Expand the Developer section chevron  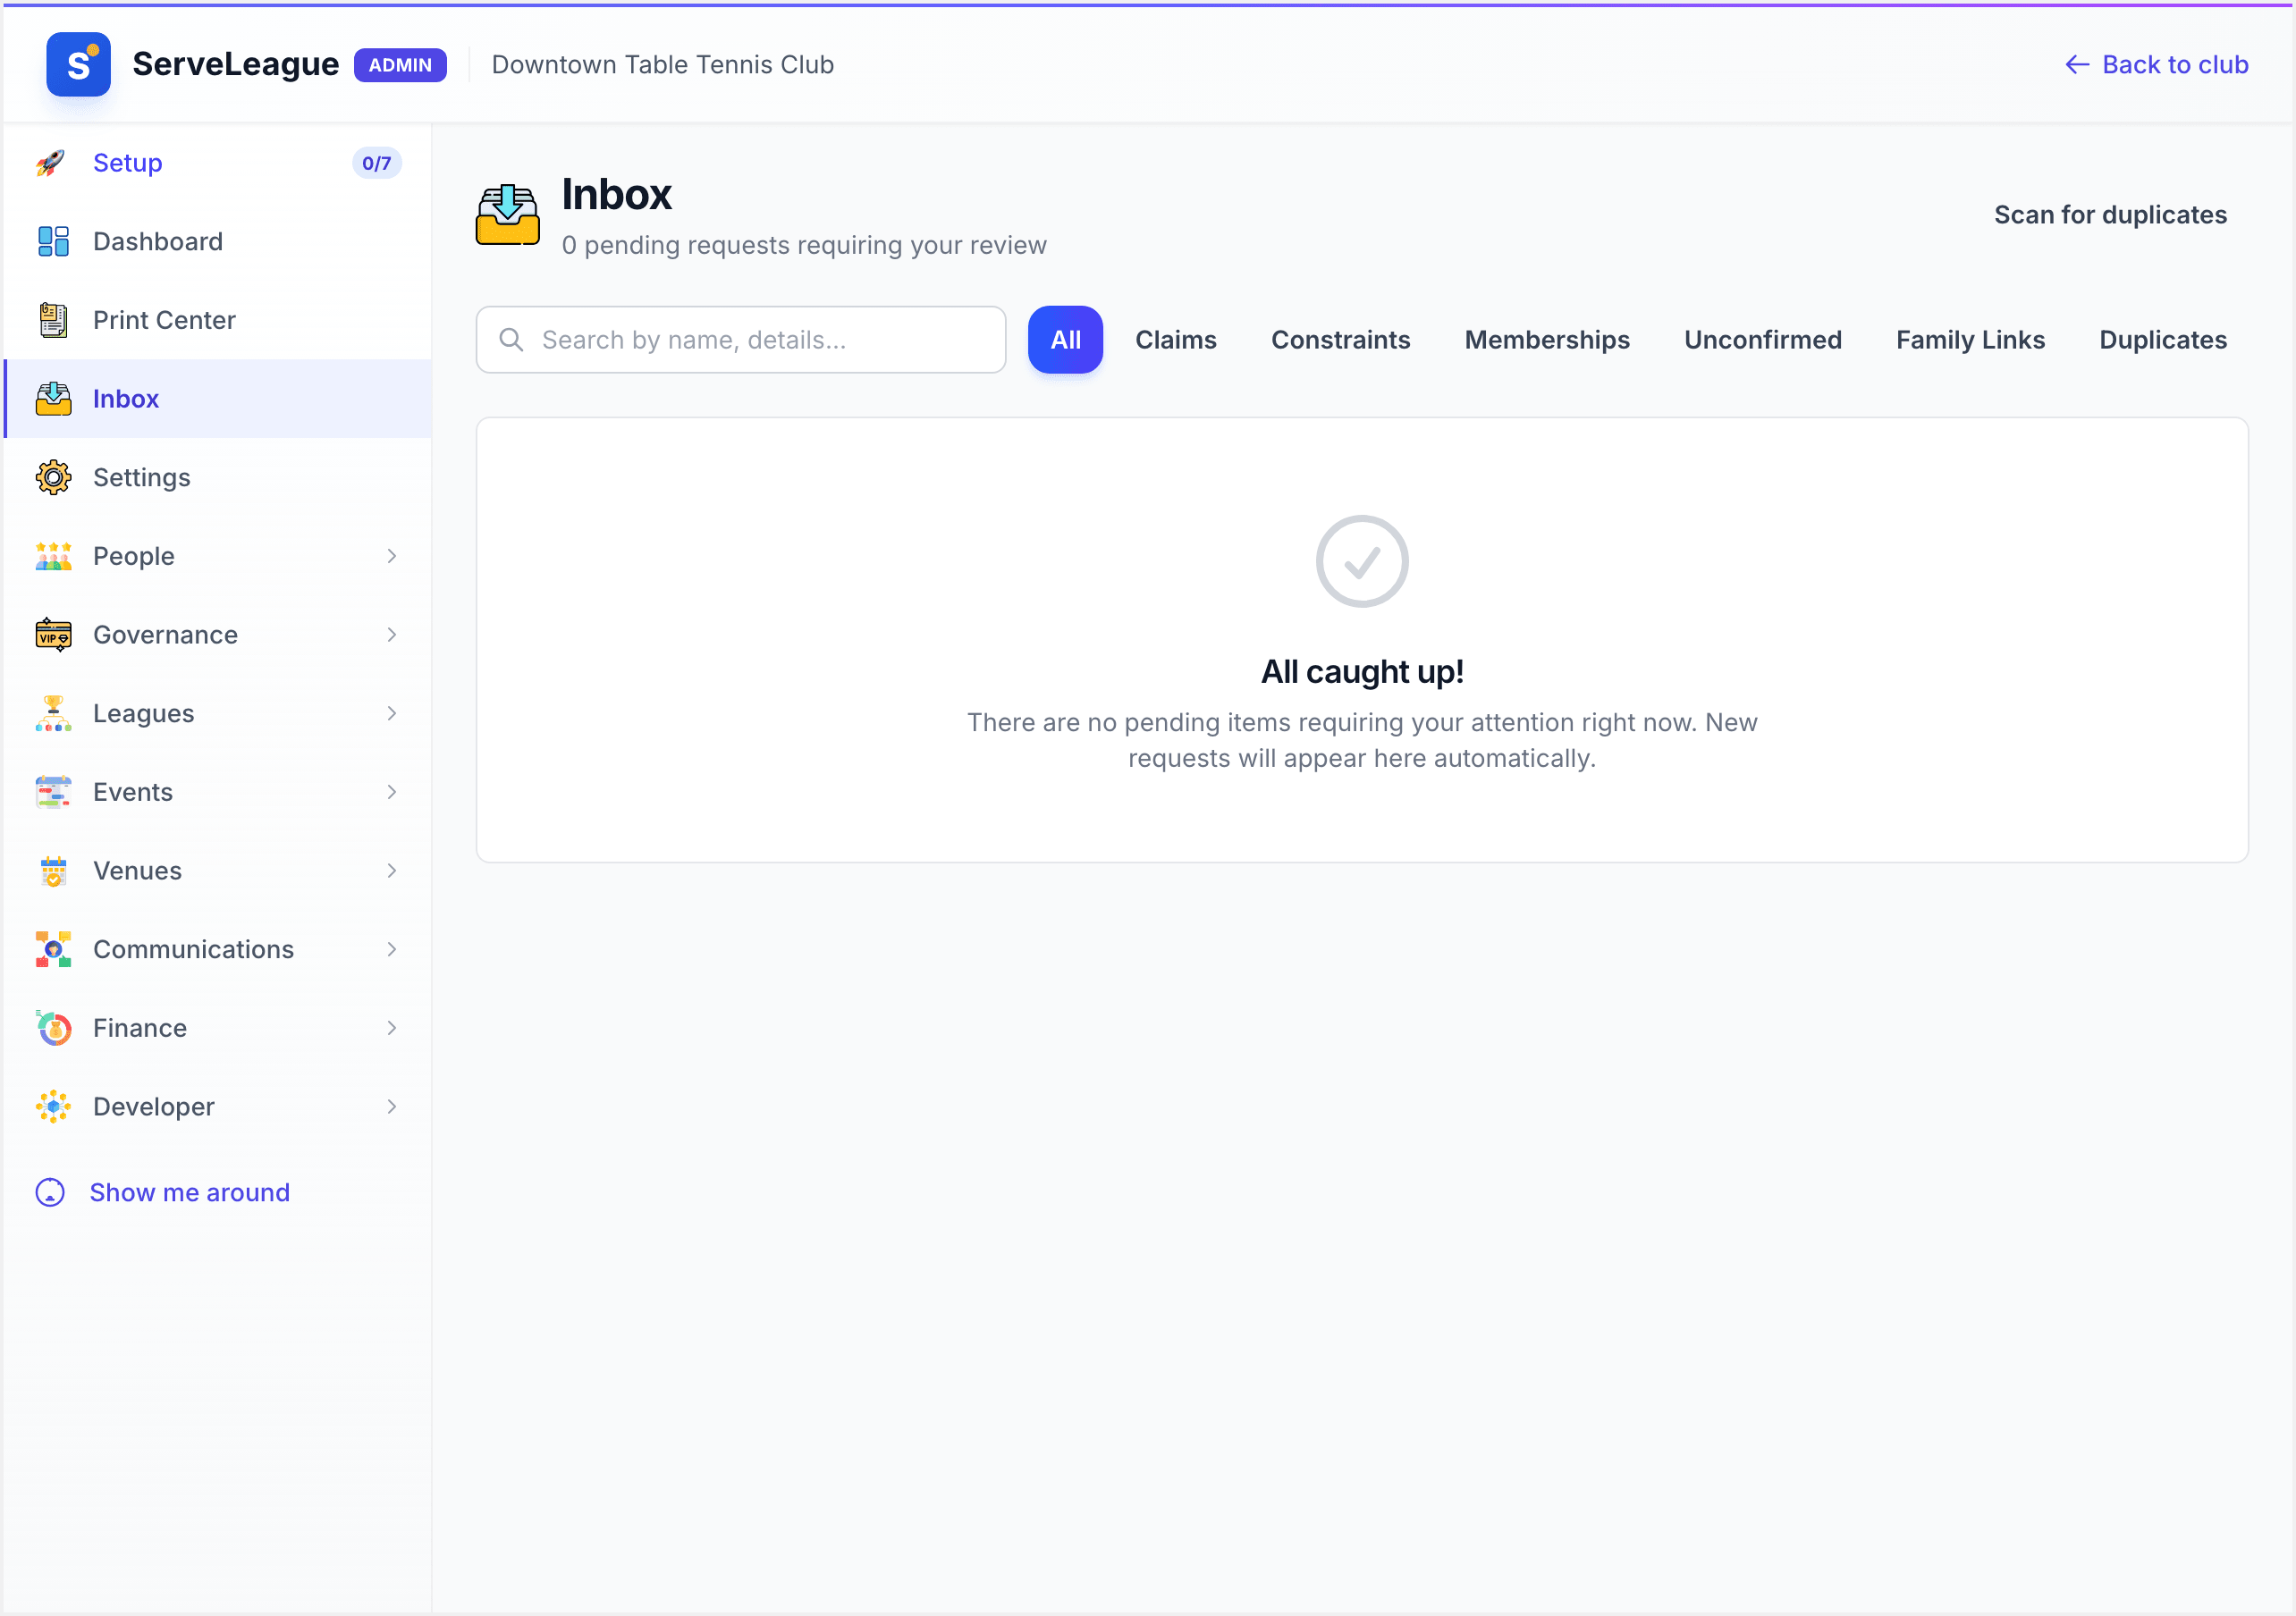pyautogui.click(x=391, y=1107)
